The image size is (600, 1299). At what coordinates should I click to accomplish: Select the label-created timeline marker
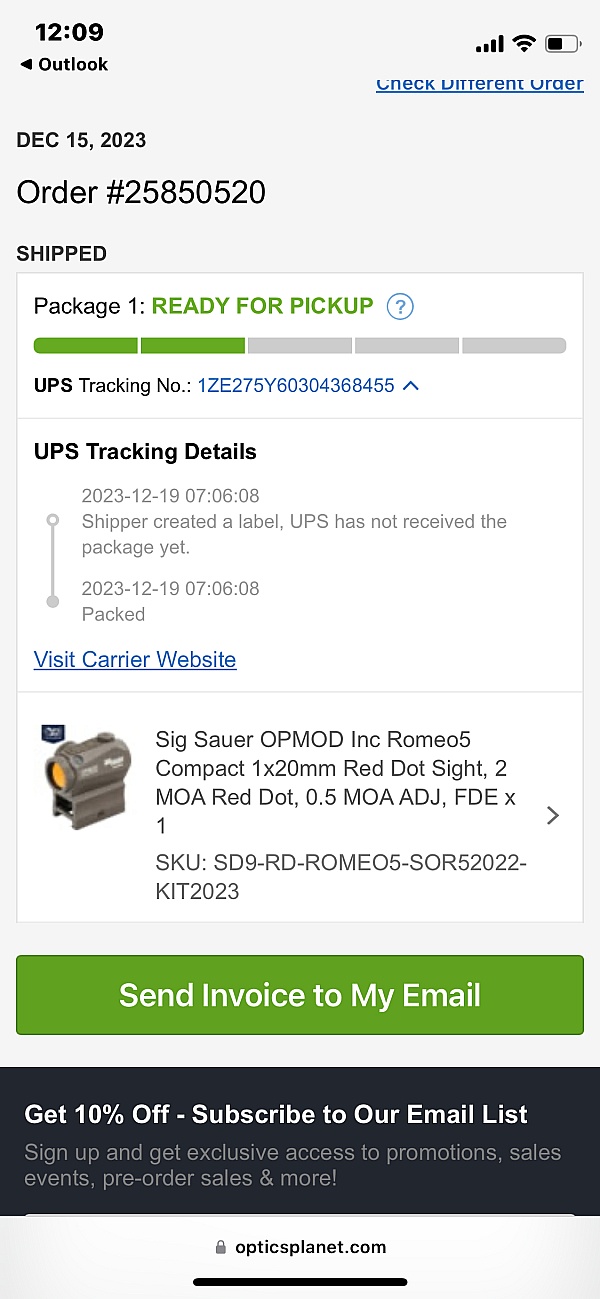tap(53, 521)
